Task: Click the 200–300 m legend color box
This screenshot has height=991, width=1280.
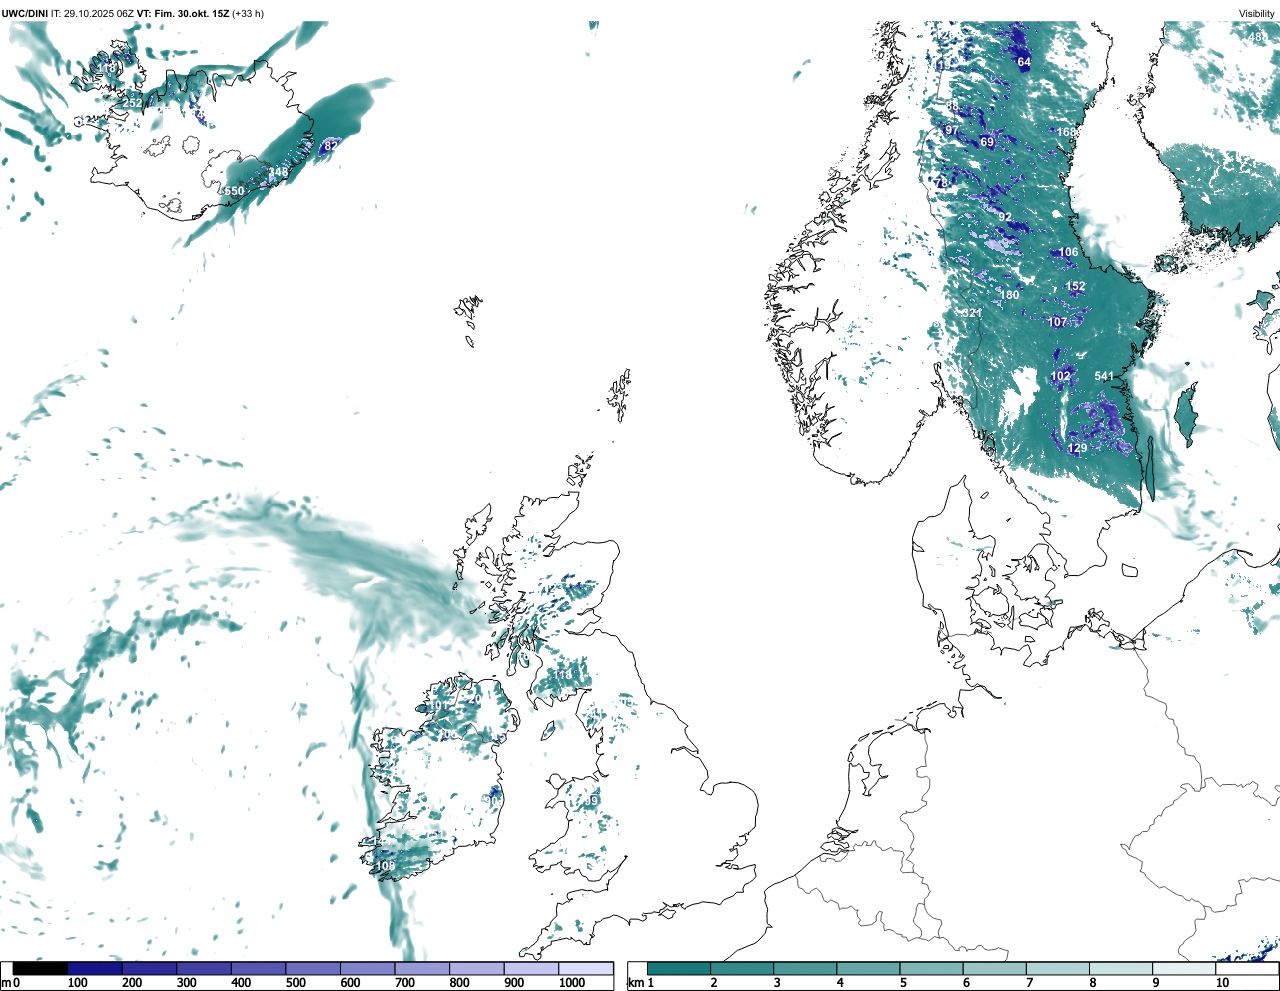Action: pyautogui.click(x=149, y=968)
